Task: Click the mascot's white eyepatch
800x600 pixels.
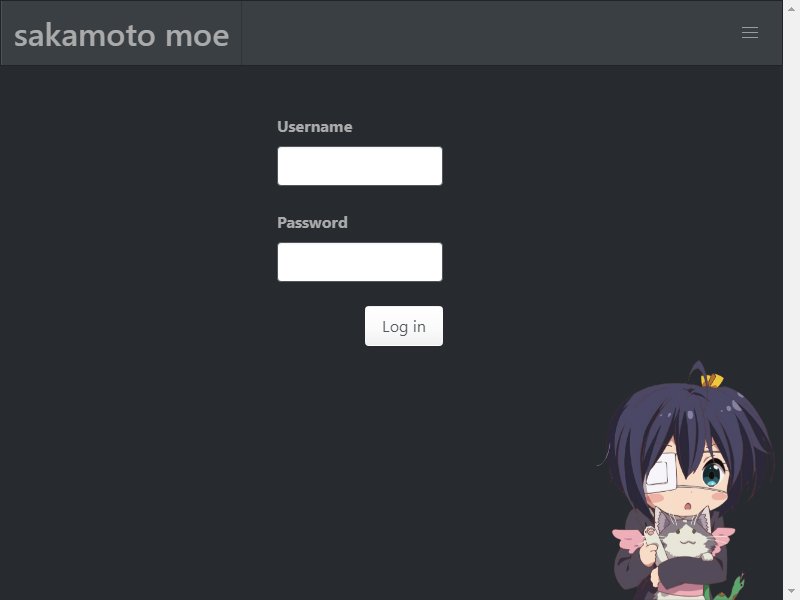Action: coord(661,475)
